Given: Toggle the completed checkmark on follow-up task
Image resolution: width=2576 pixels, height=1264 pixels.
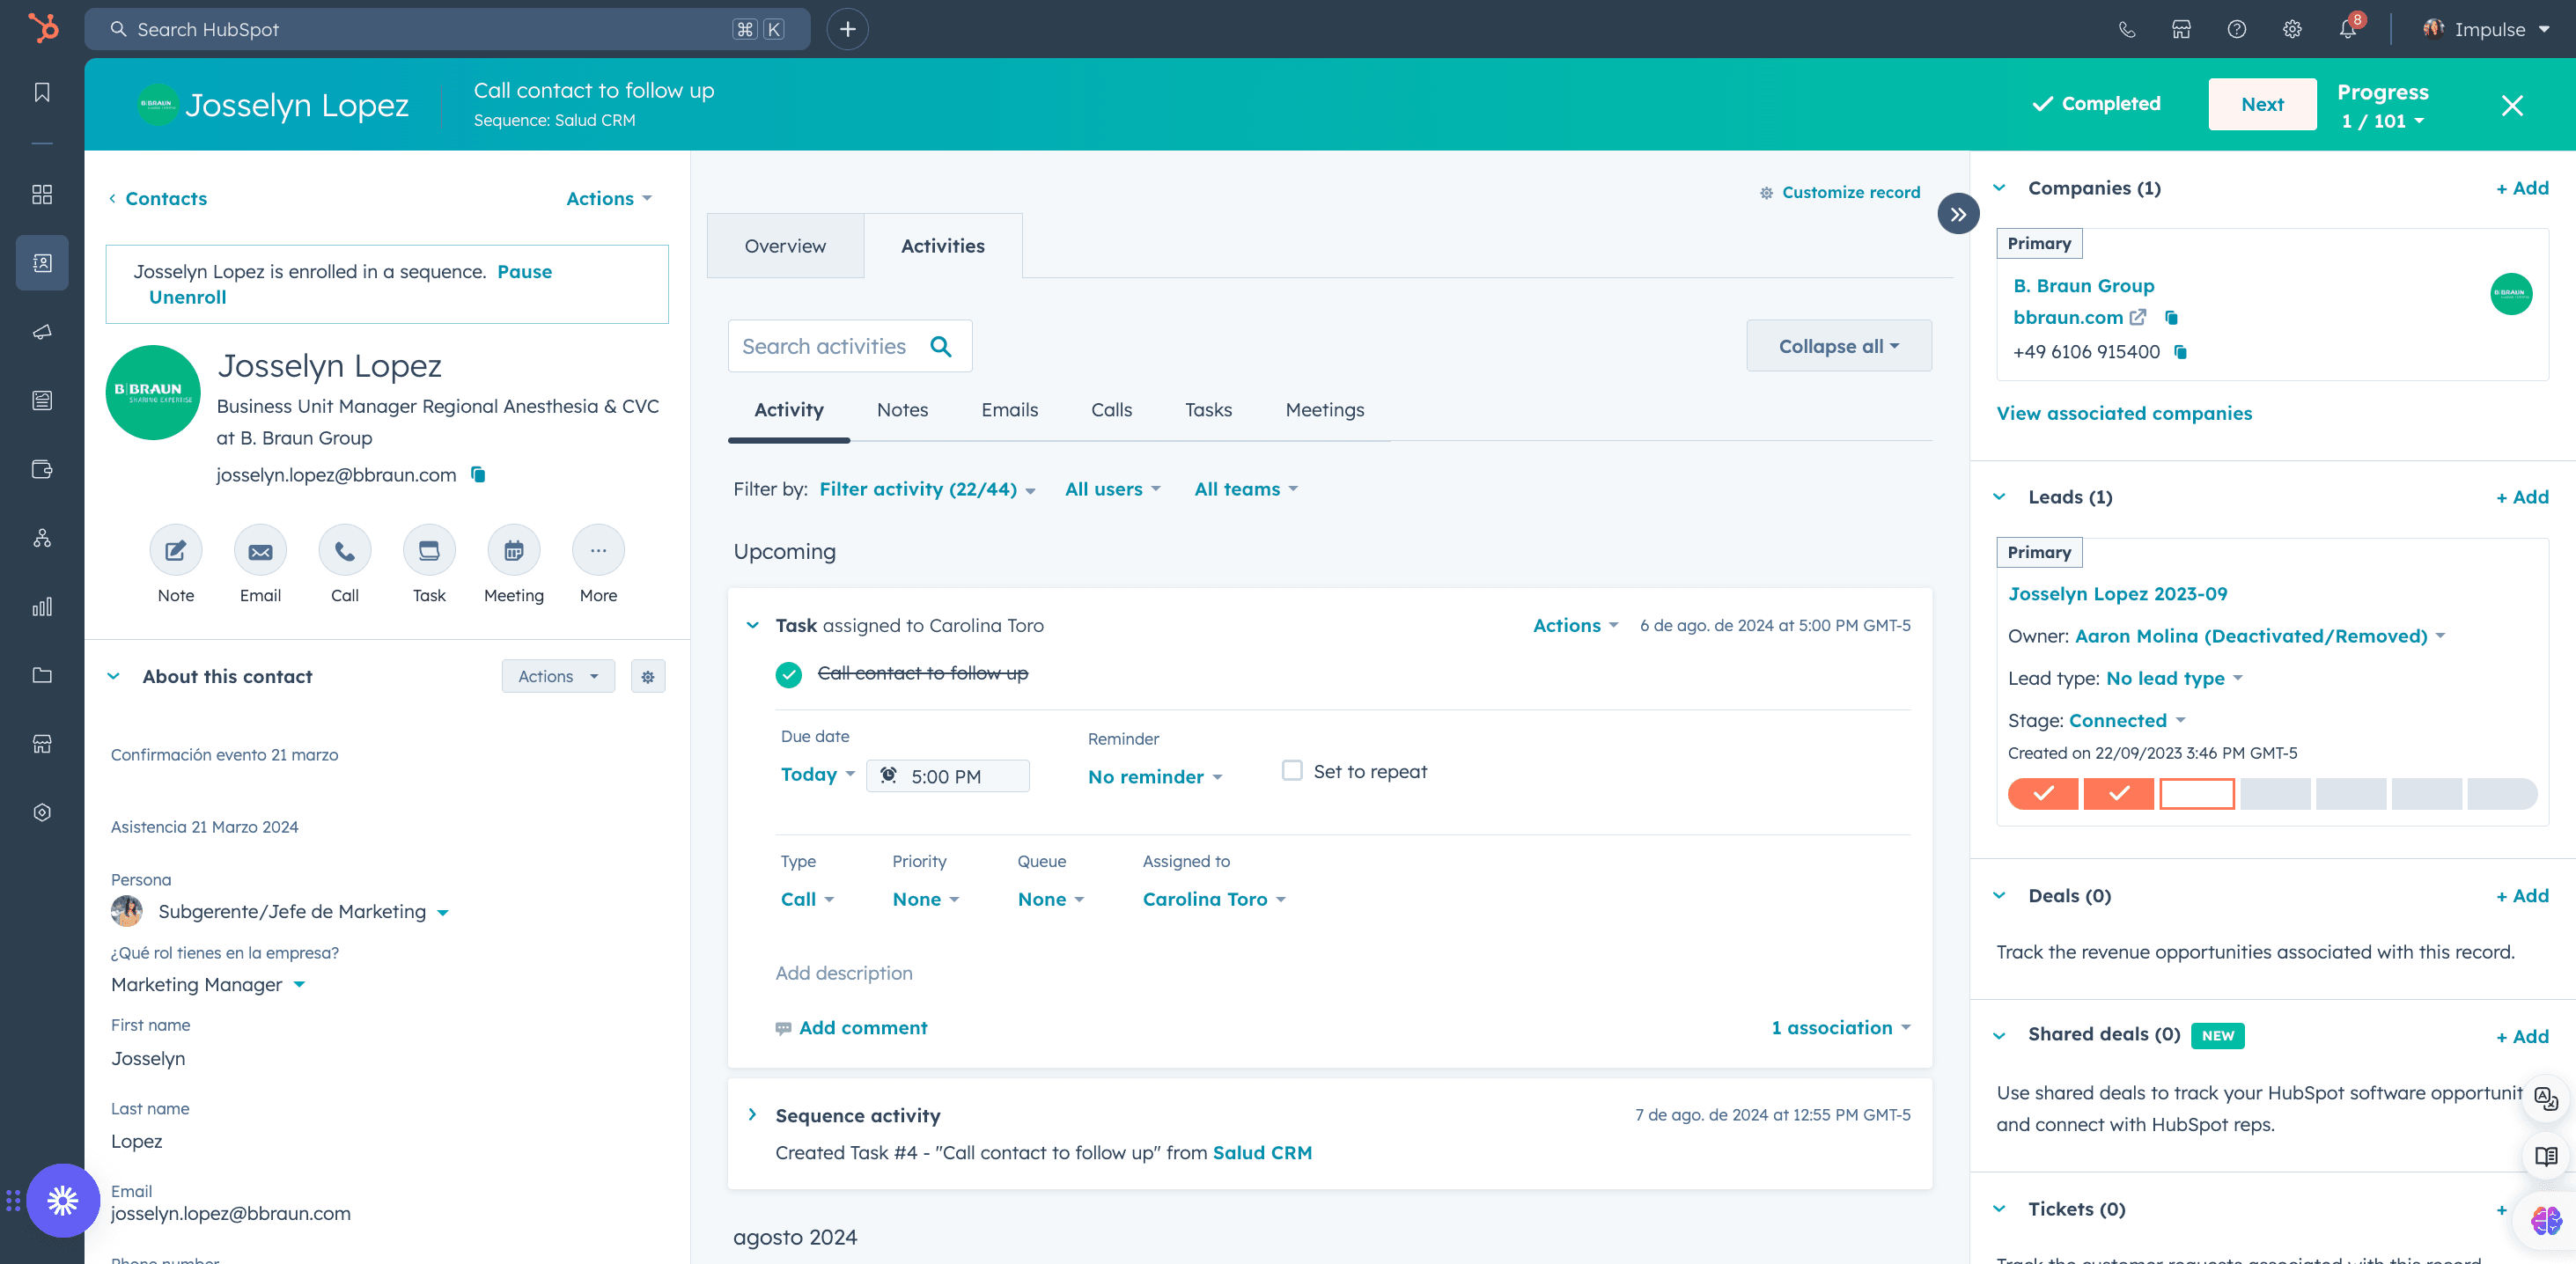Looking at the screenshot, I should (788, 674).
